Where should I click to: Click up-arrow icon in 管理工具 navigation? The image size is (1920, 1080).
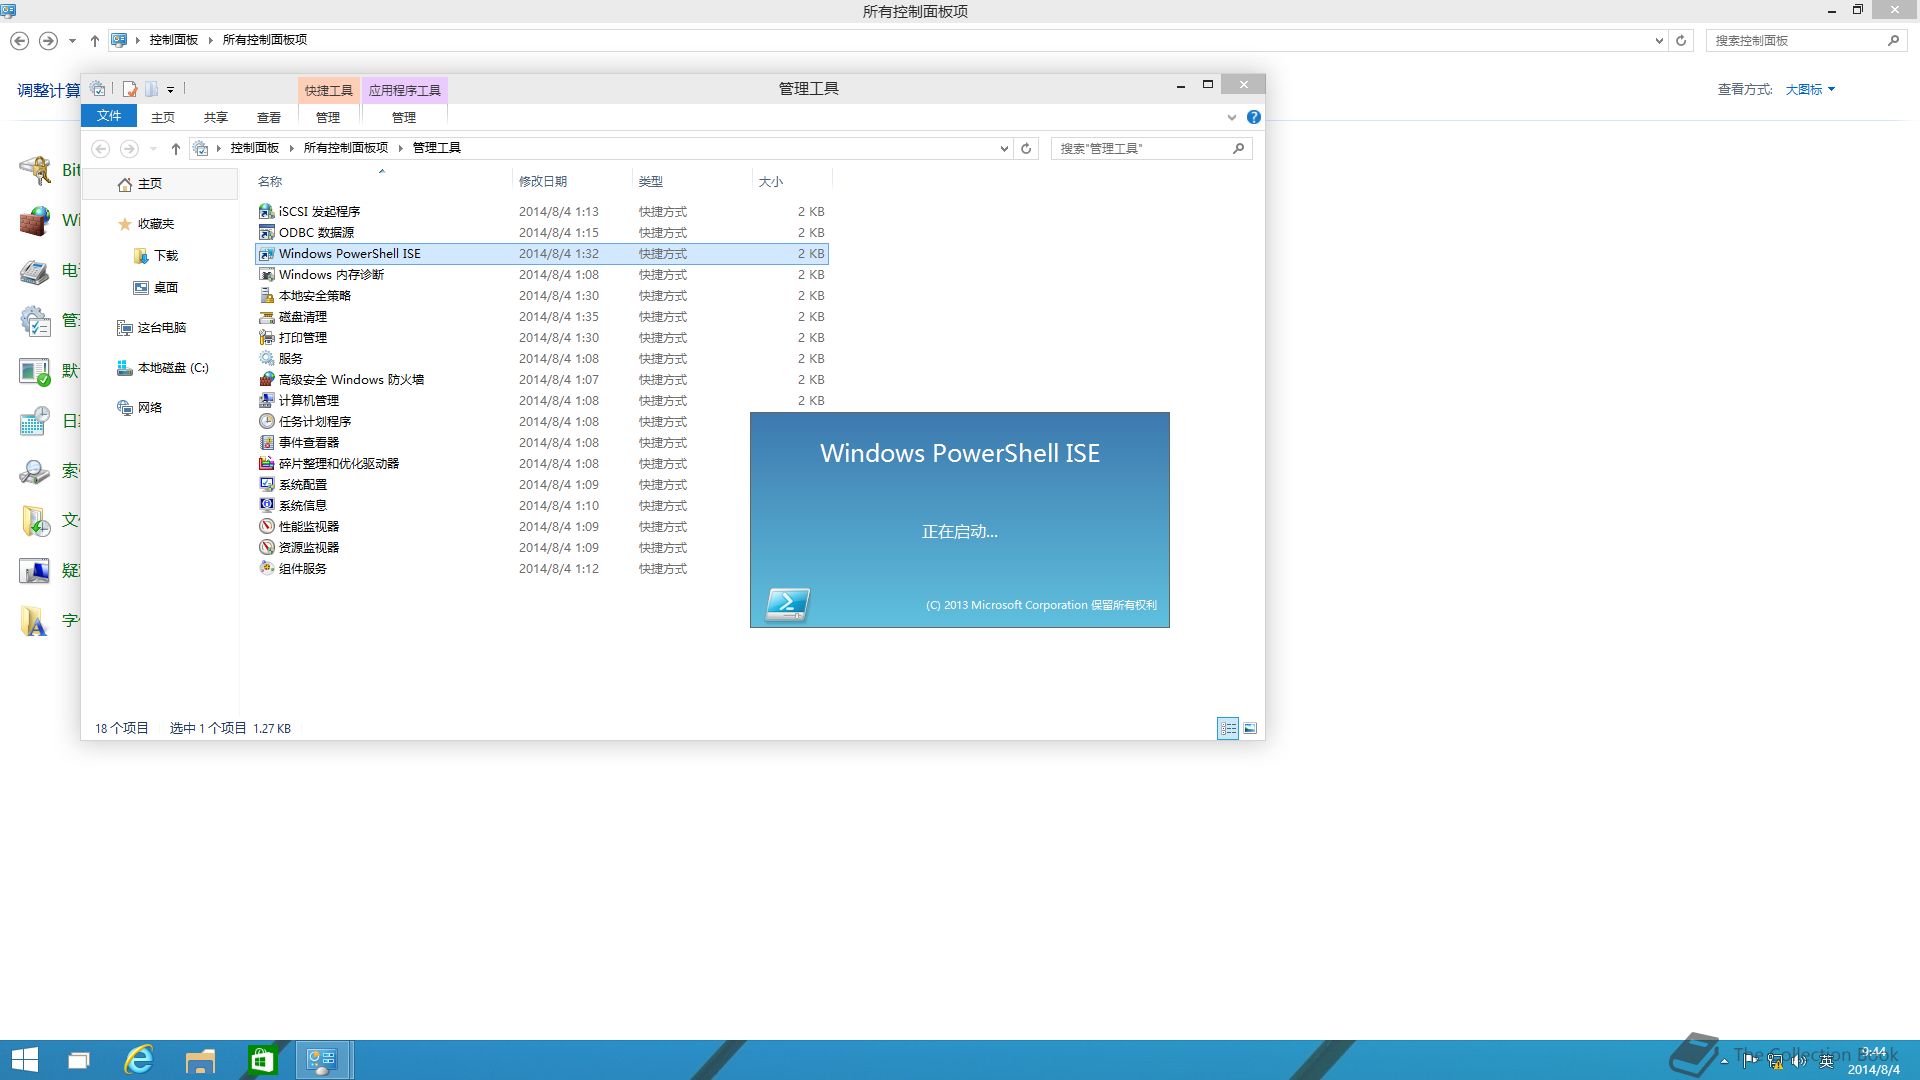(175, 149)
